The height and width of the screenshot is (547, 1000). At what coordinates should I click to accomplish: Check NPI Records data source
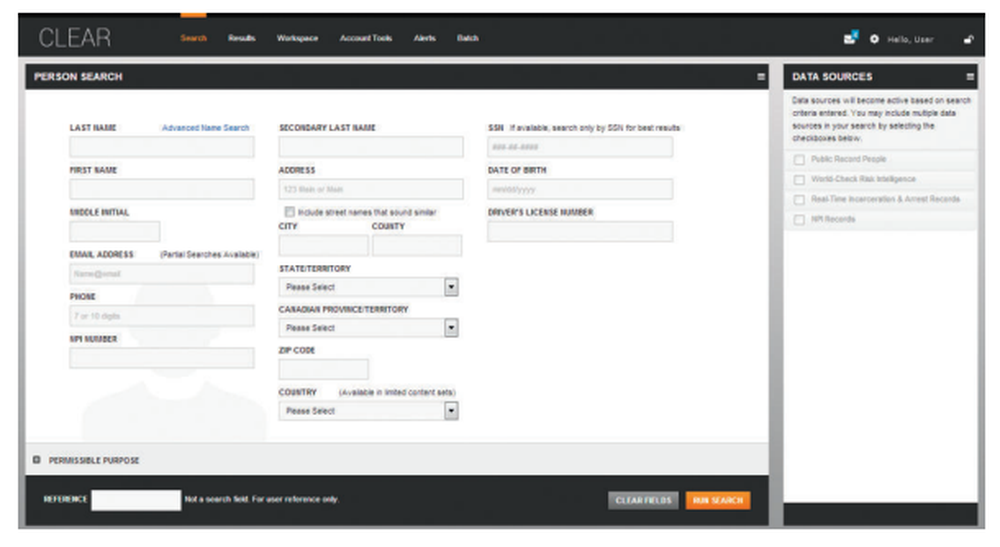coord(798,220)
